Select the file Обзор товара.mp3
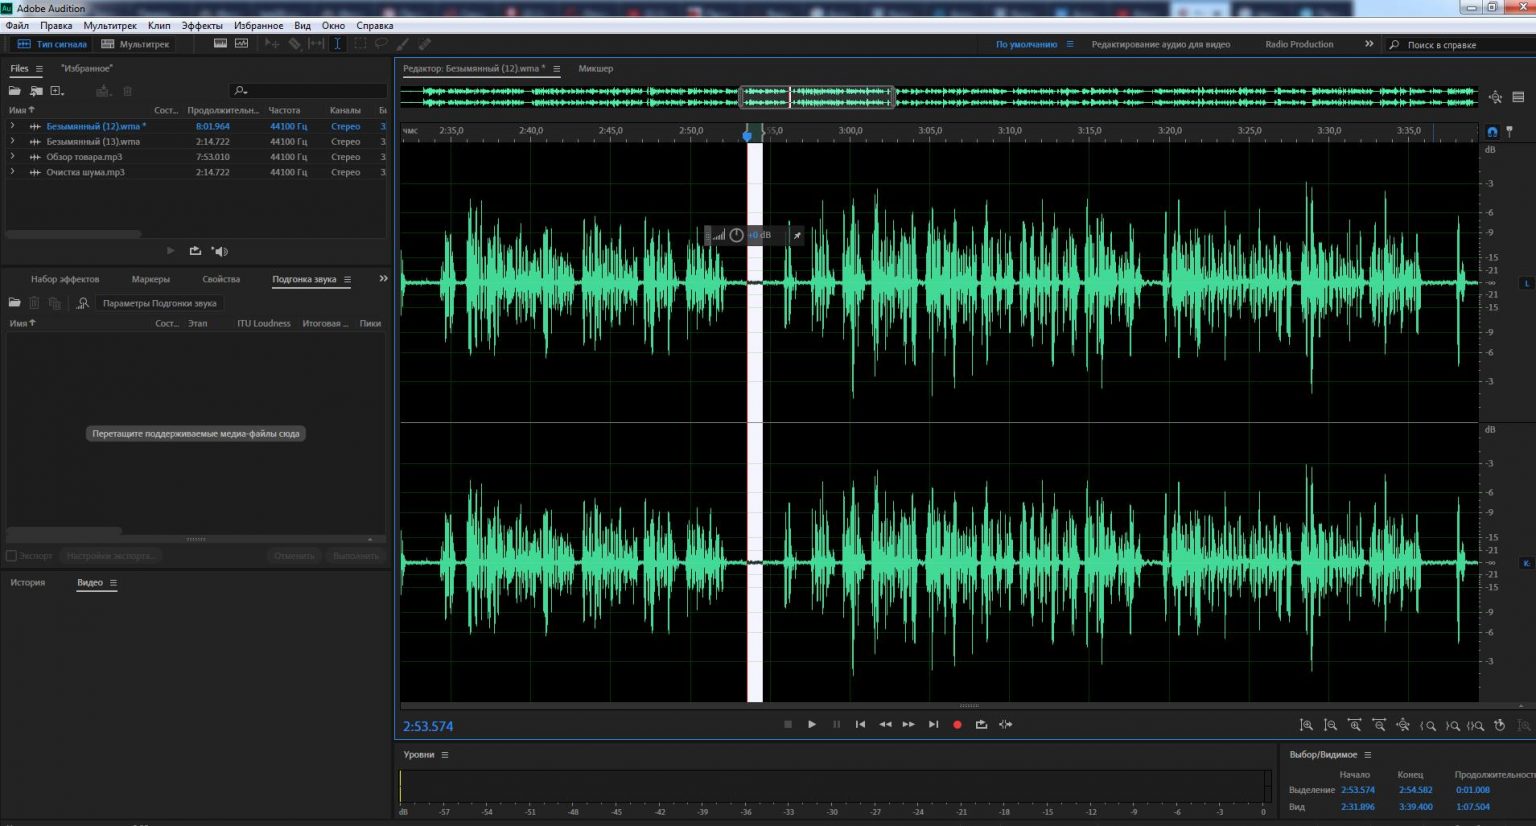 (x=84, y=157)
